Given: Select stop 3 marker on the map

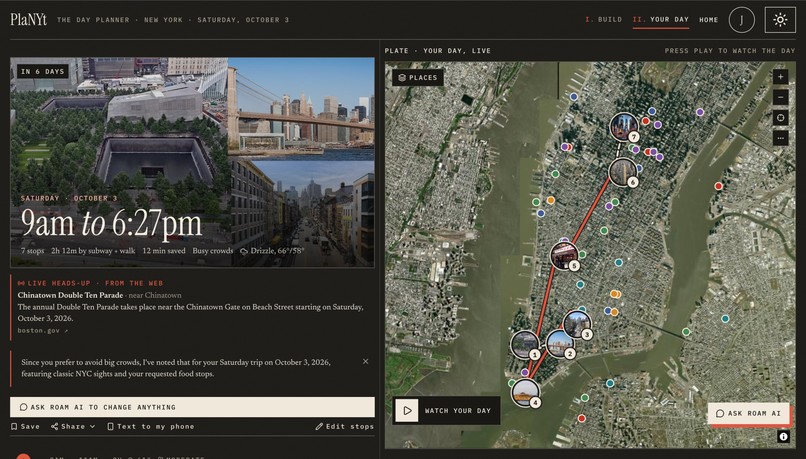Looking at the screenshot, I should point(577,324).
